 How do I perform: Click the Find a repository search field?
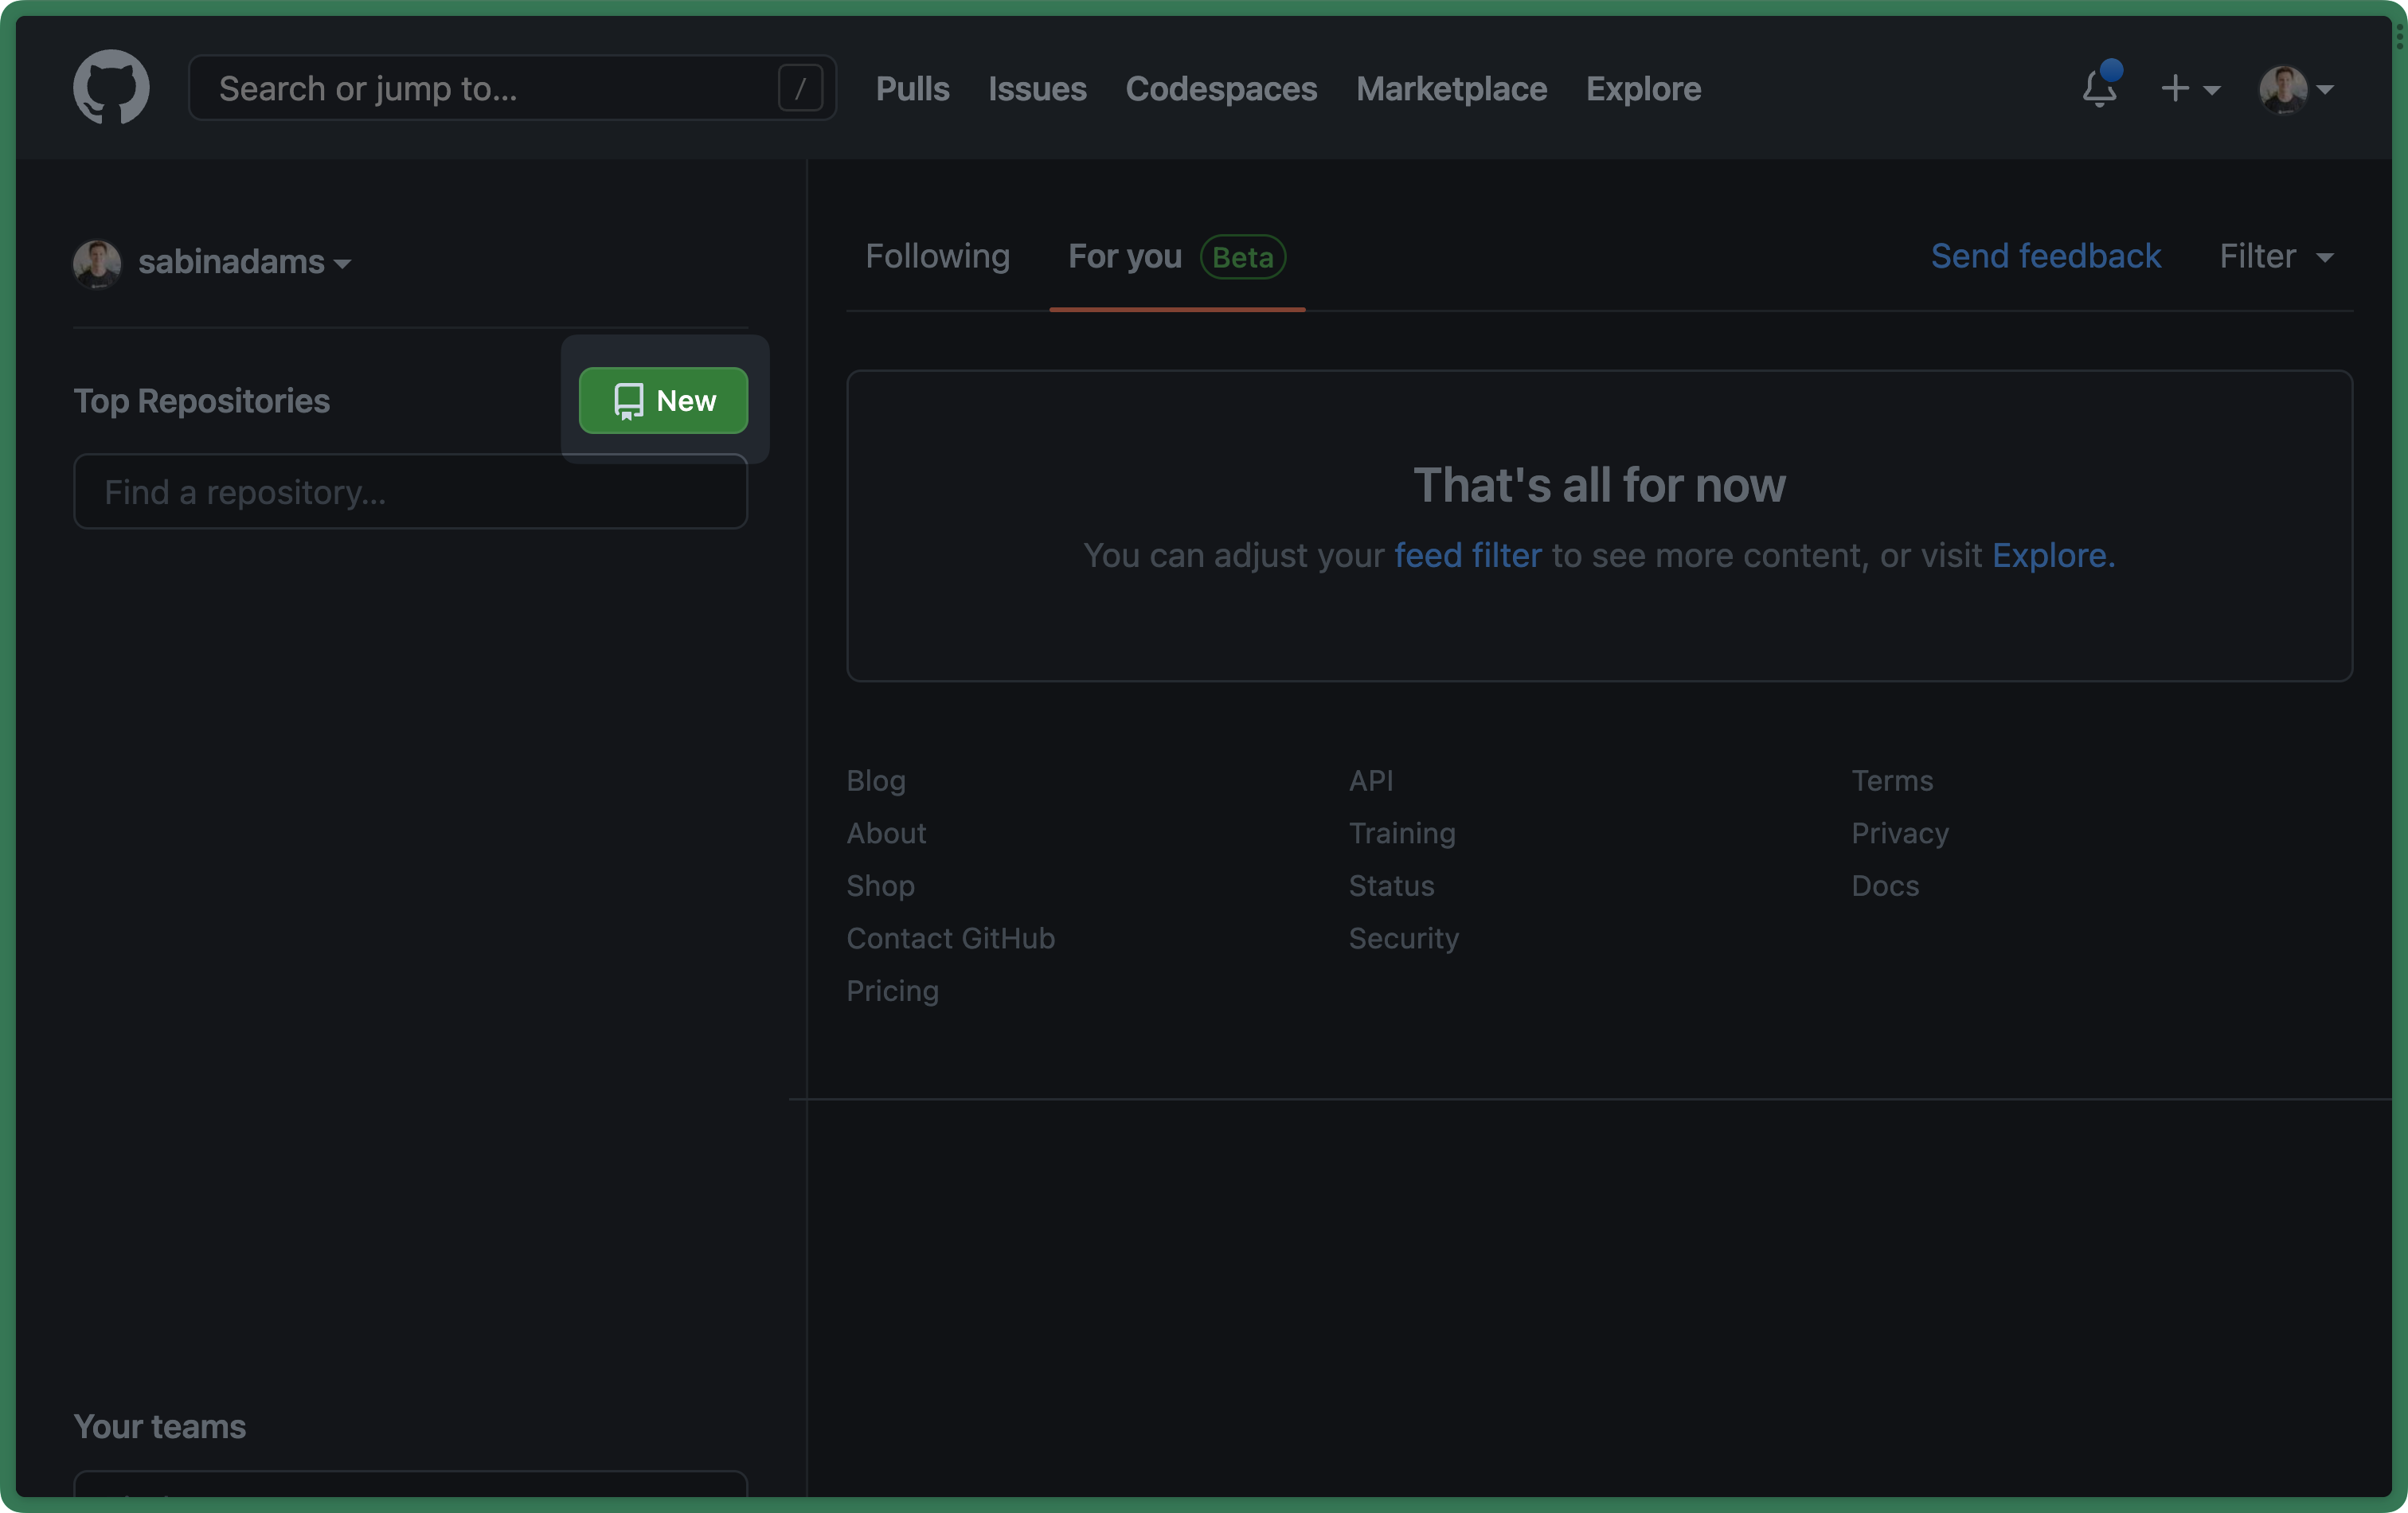coord(409,490)
